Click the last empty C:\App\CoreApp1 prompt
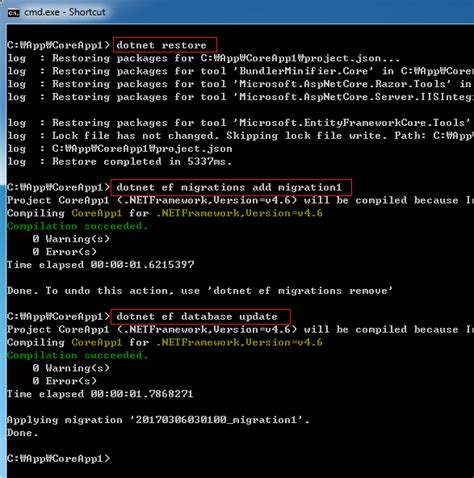 click(x=58, y=459)
